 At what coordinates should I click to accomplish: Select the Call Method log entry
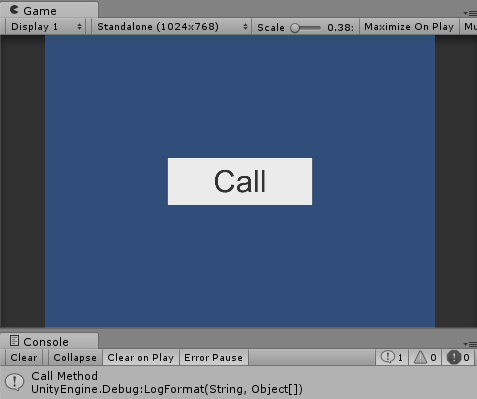[238, 382]
